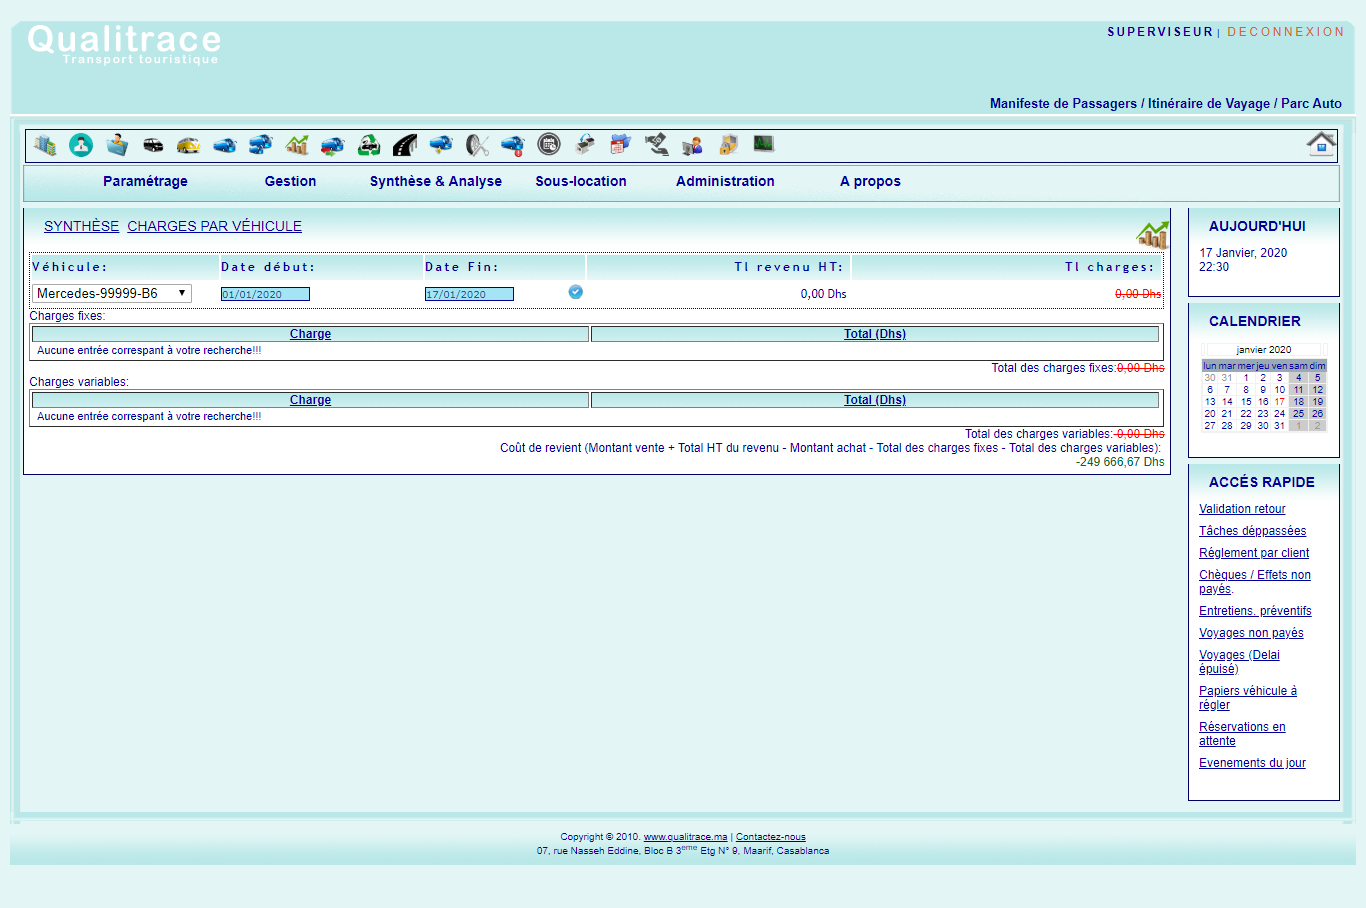Open the padlock security icon
The image size is (1366, 908).
(x=728, y=145)
